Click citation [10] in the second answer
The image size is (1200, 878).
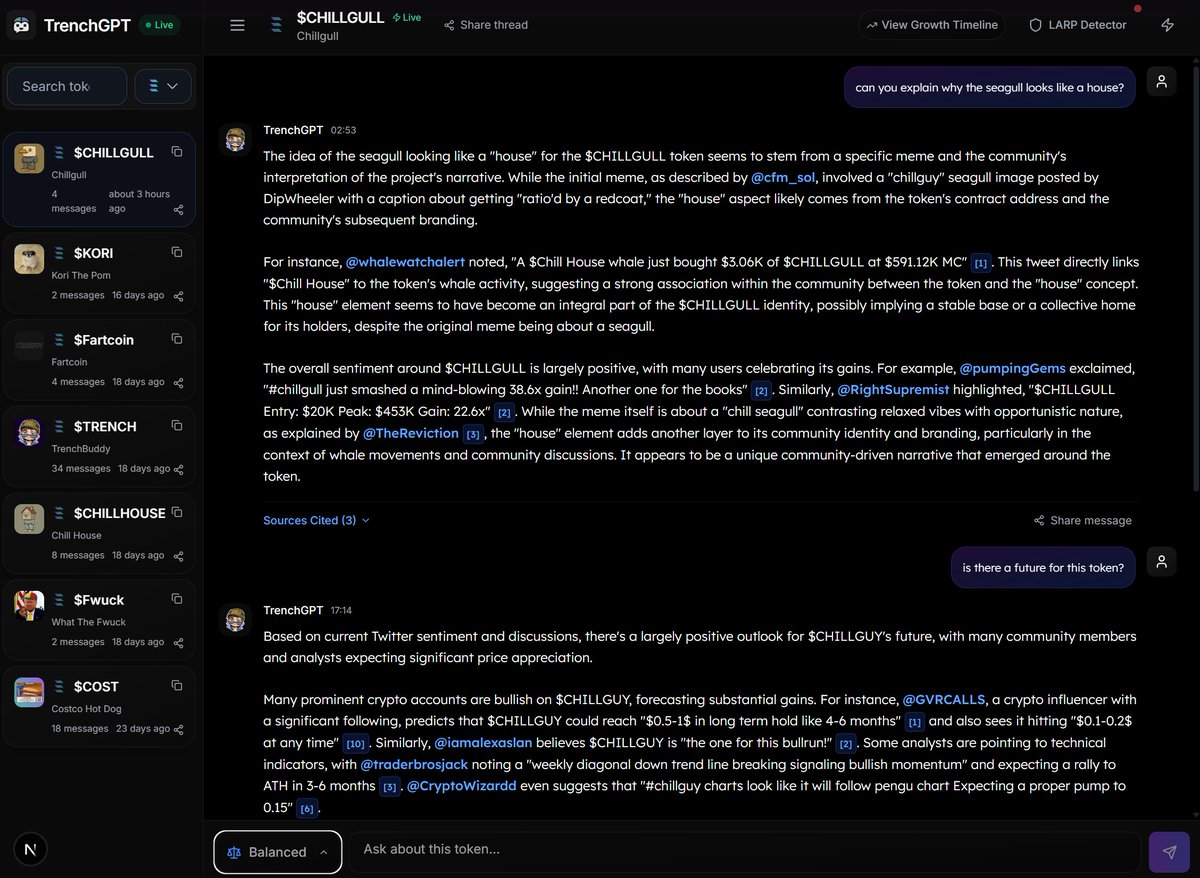click(x=355, y=744)
